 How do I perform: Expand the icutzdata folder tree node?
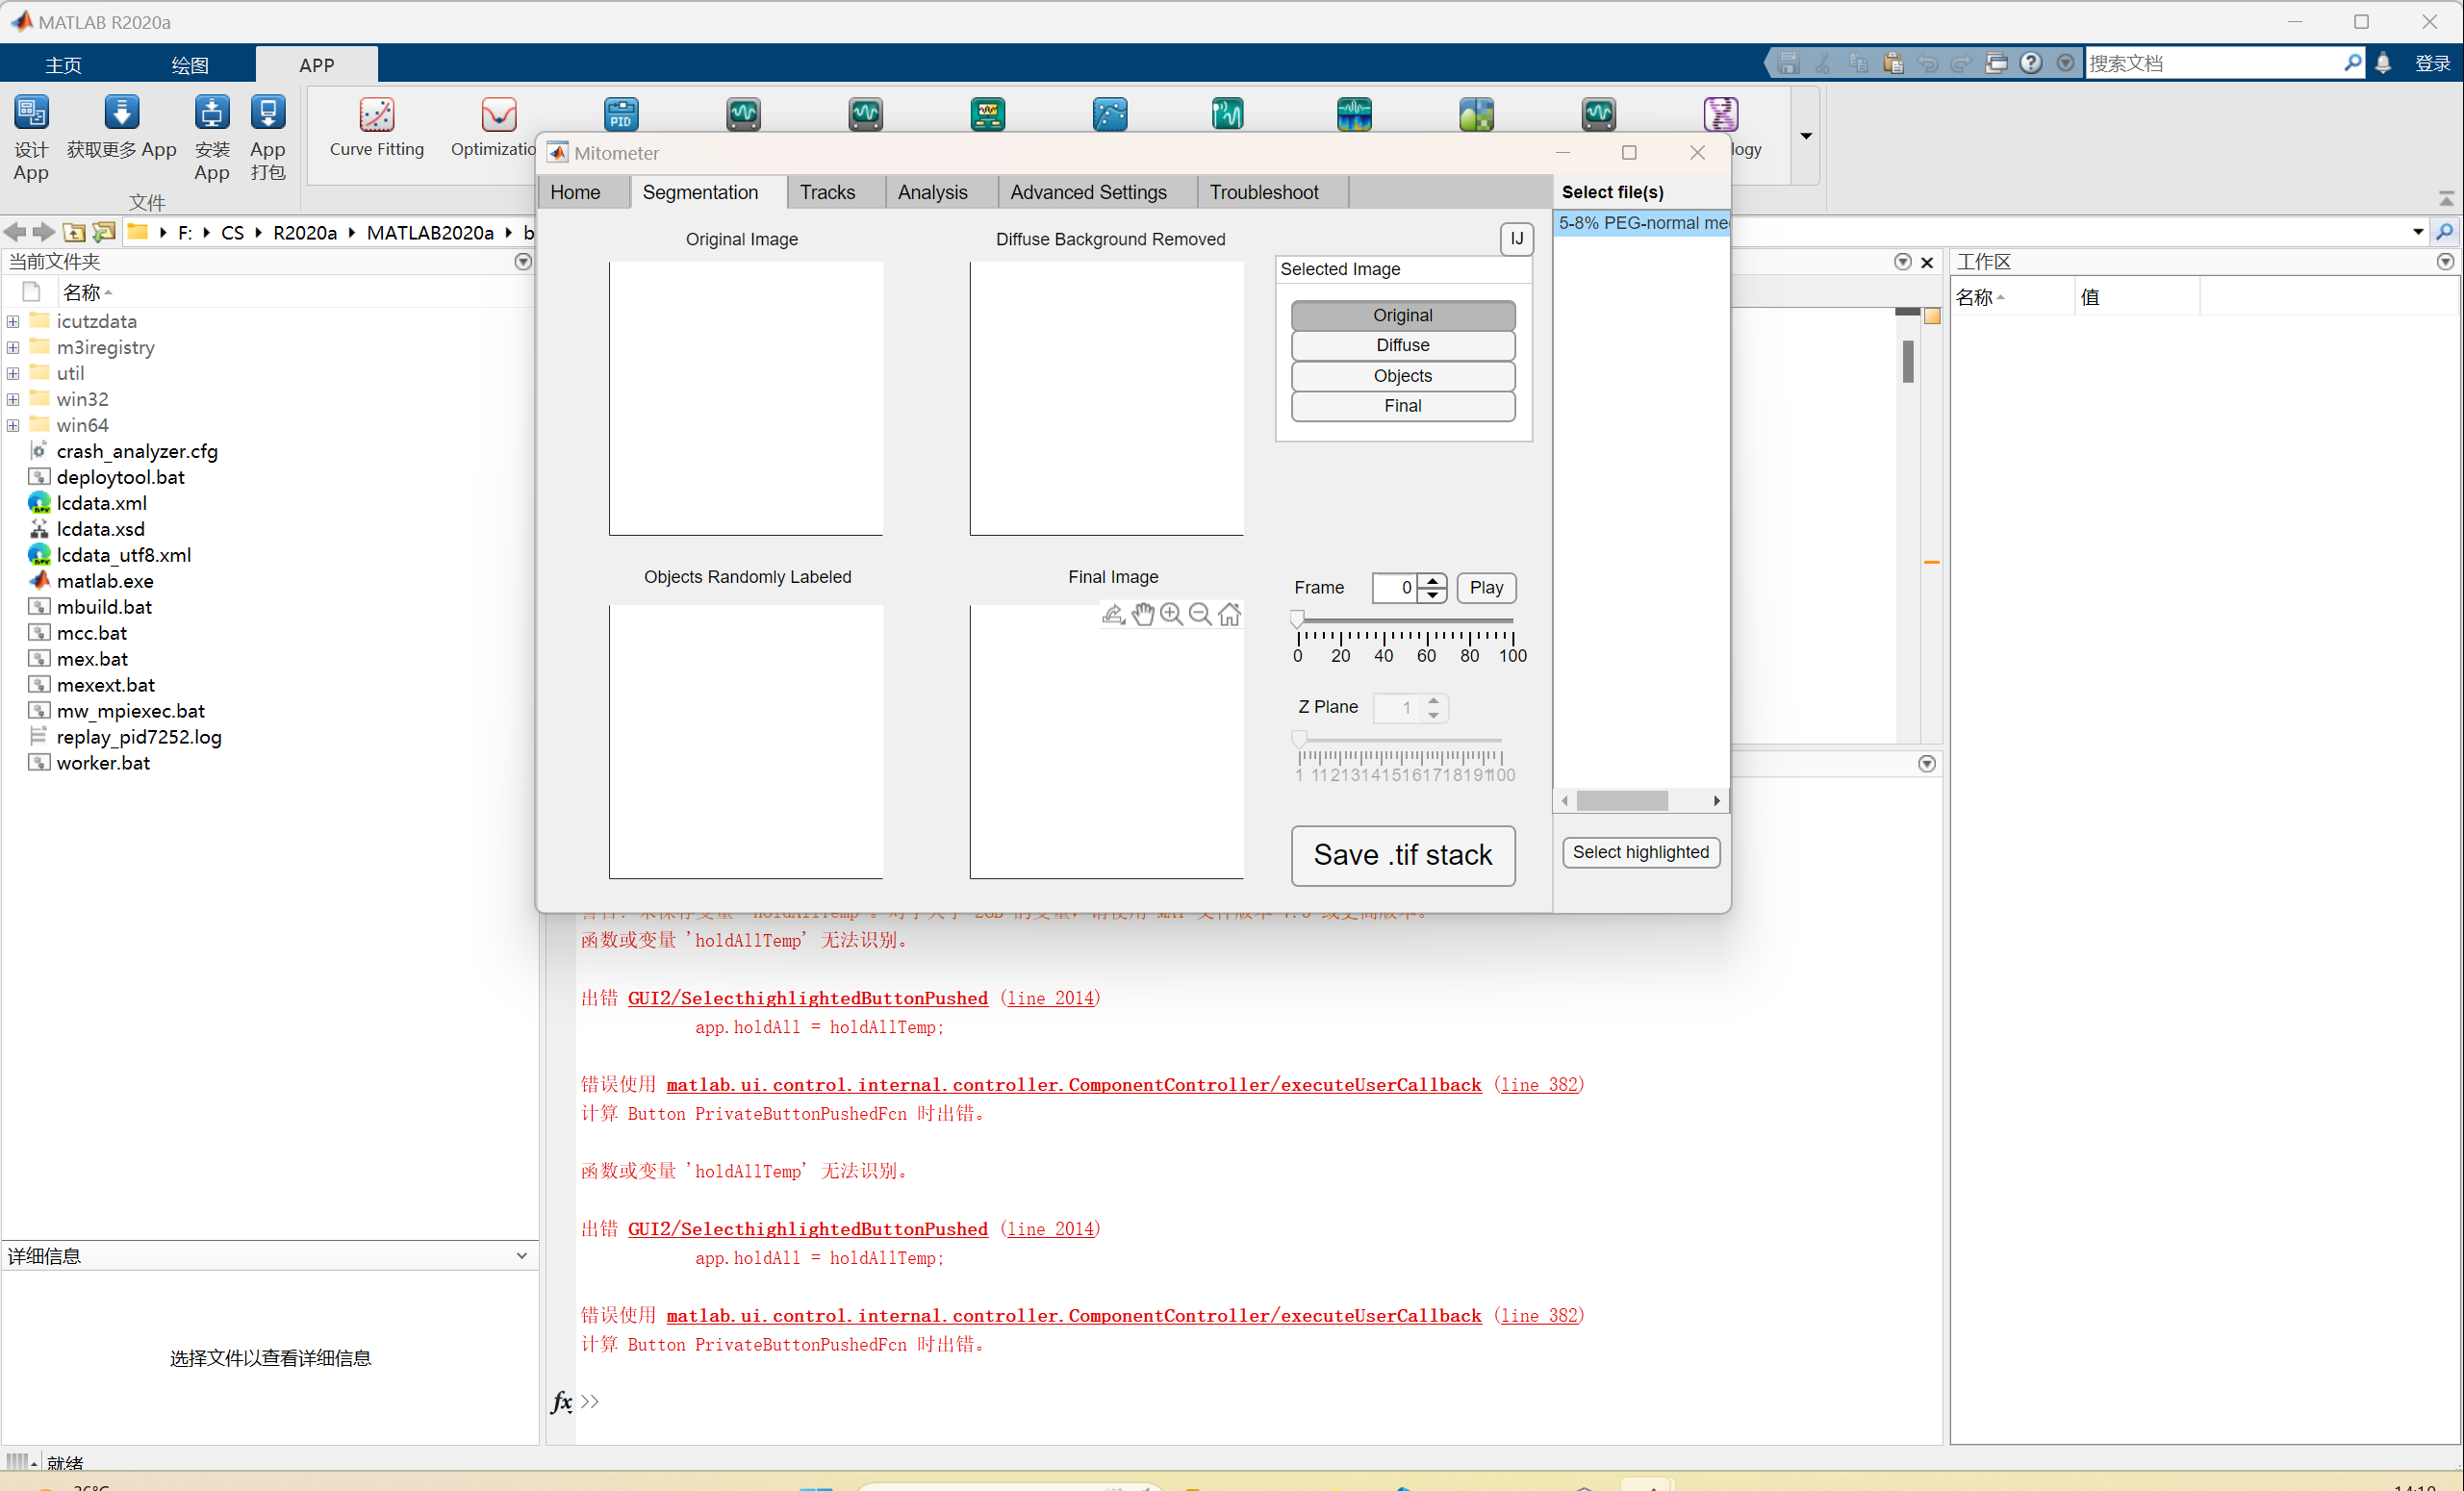pos(13,321)
